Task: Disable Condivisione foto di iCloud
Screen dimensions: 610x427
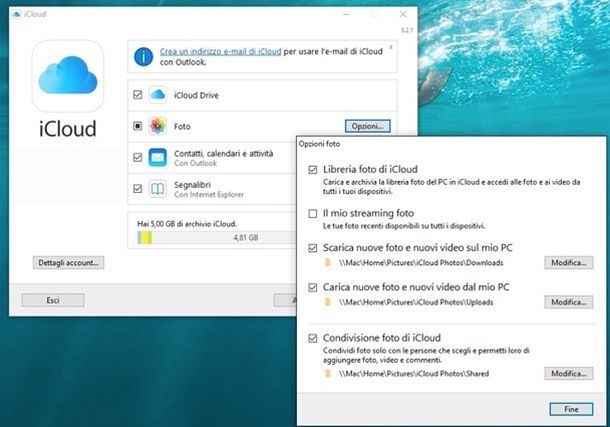Action: (313, 338)
